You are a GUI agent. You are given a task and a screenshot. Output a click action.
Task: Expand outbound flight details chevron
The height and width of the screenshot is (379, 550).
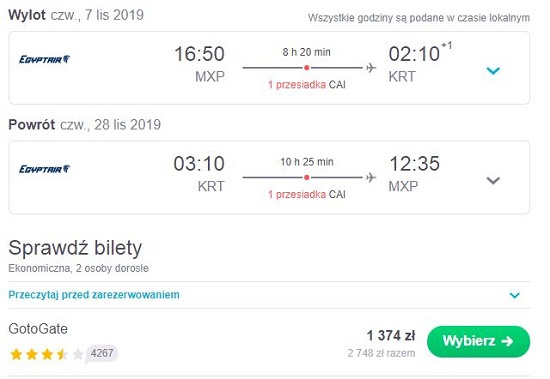click(x=493, y=71)
